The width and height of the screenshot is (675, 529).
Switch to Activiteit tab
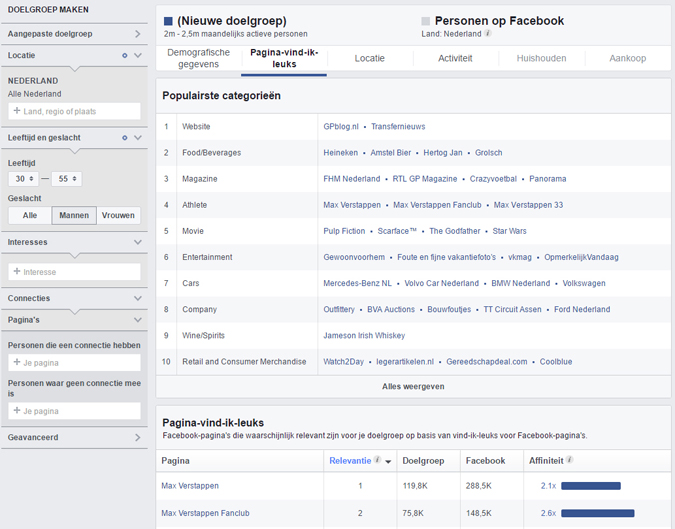click(x=455, y=58)
